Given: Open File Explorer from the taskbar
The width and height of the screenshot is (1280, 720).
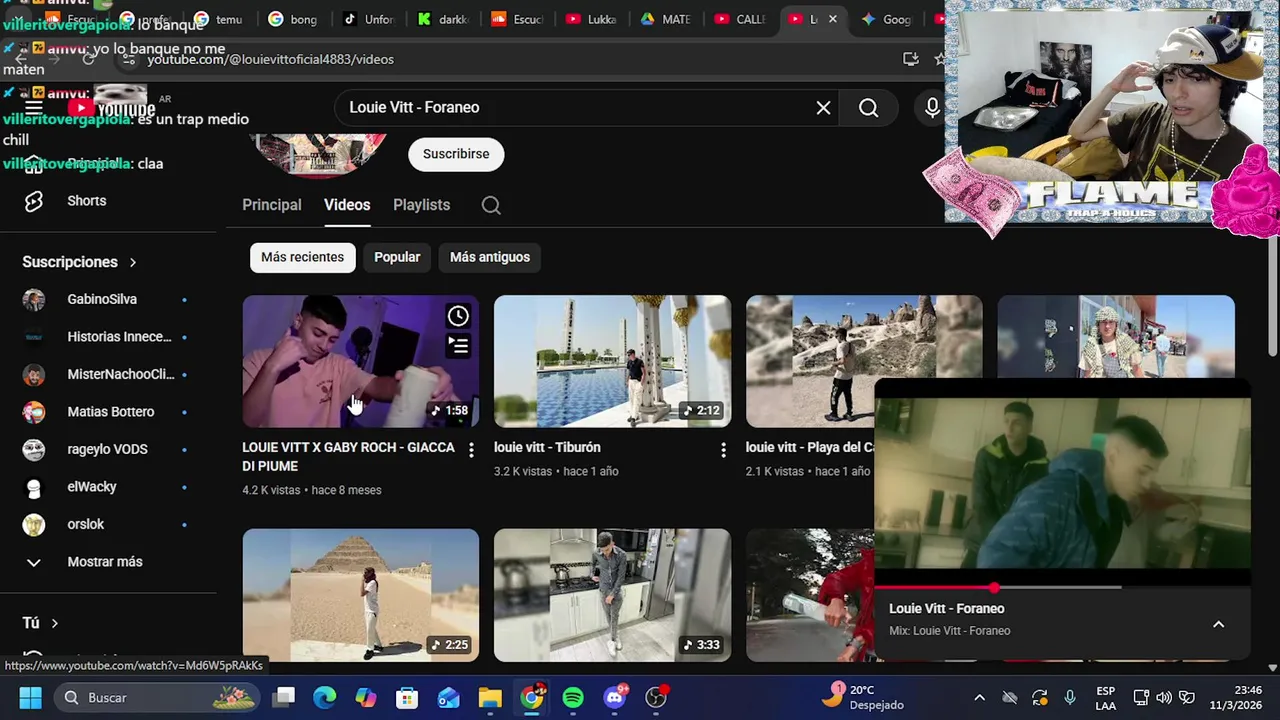Looking at the screenshot, I should pyautogui.click(x=489, y=697).
